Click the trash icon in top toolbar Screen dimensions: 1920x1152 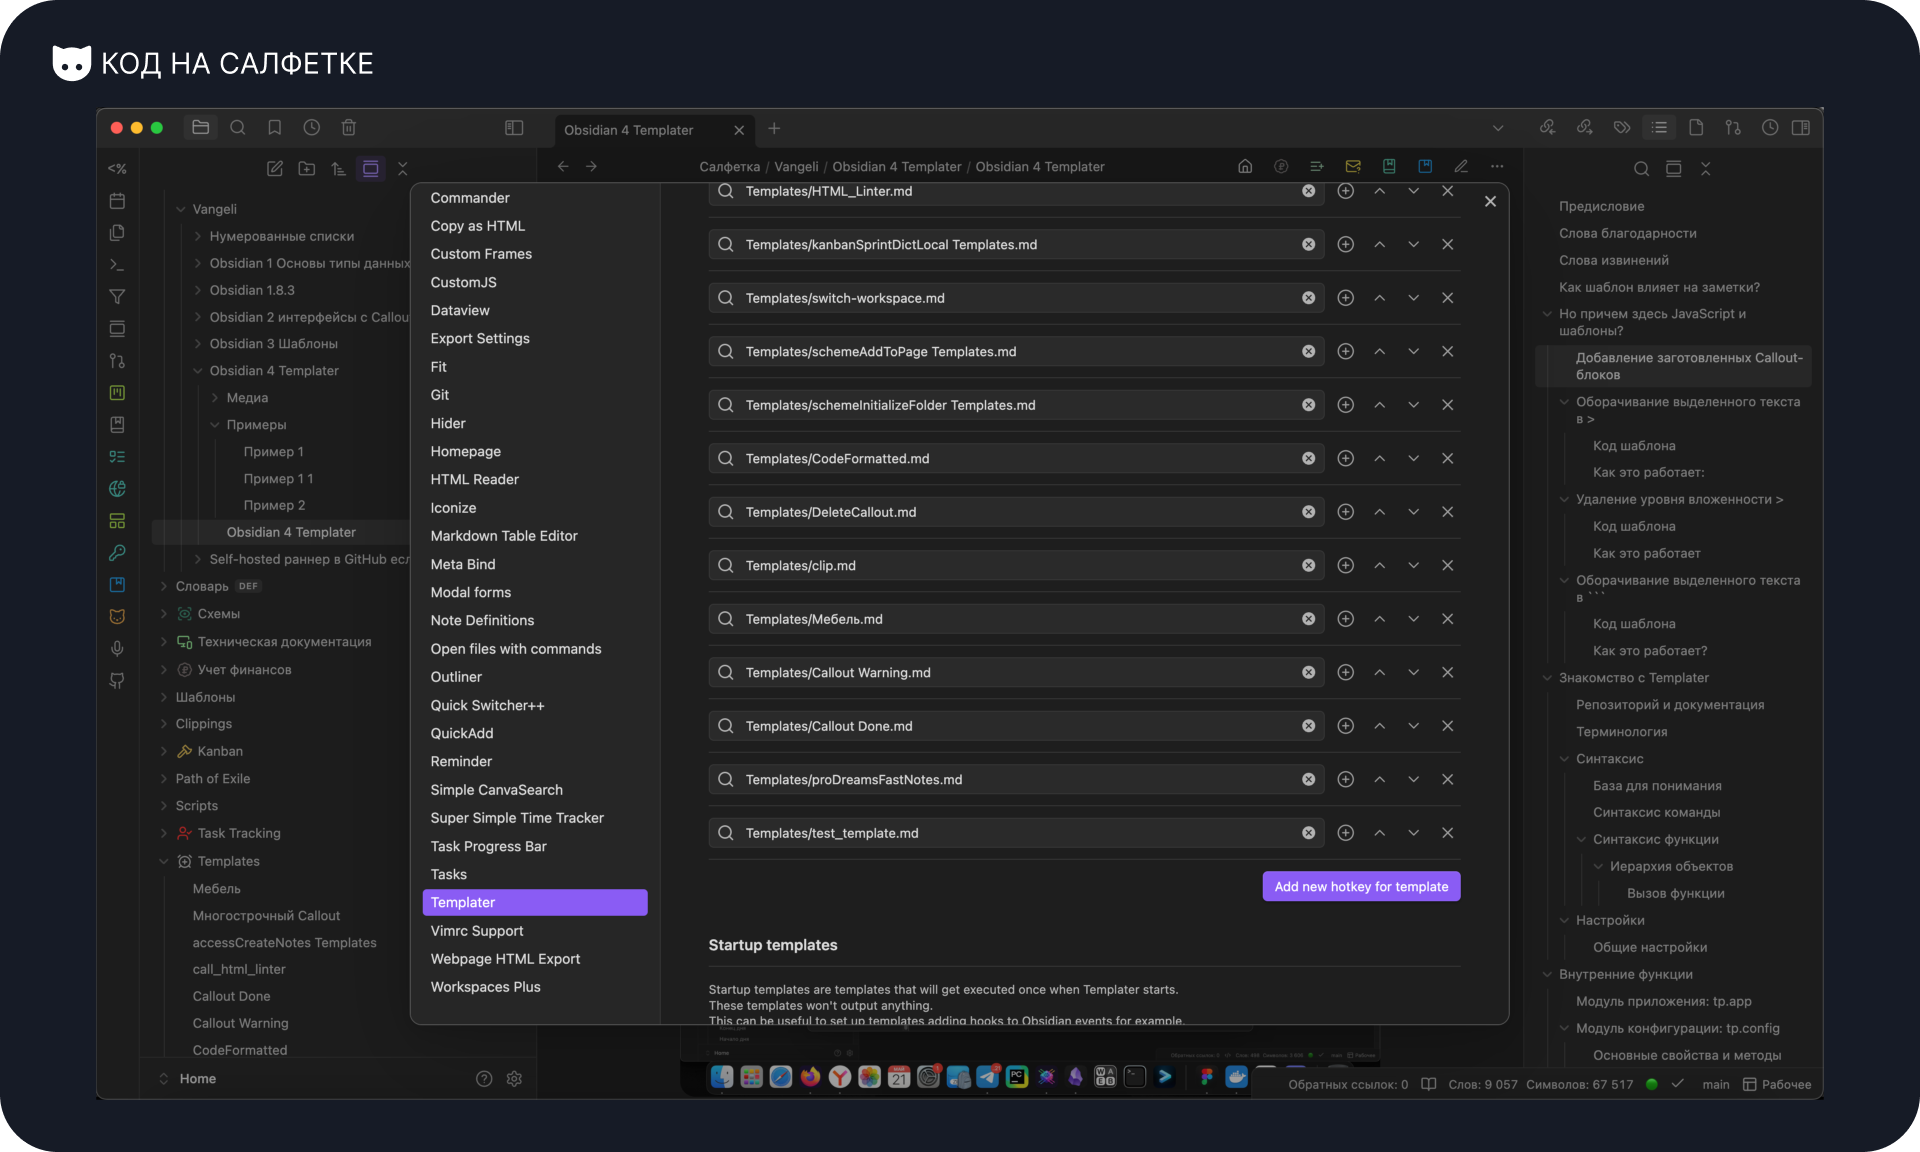point(349,128)
